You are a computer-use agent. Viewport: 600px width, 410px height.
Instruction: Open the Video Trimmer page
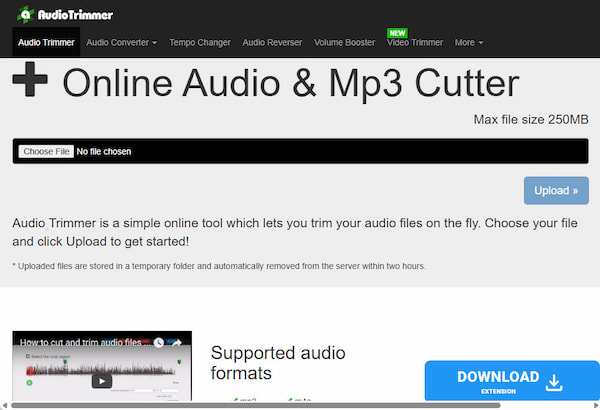pos(415,42)
